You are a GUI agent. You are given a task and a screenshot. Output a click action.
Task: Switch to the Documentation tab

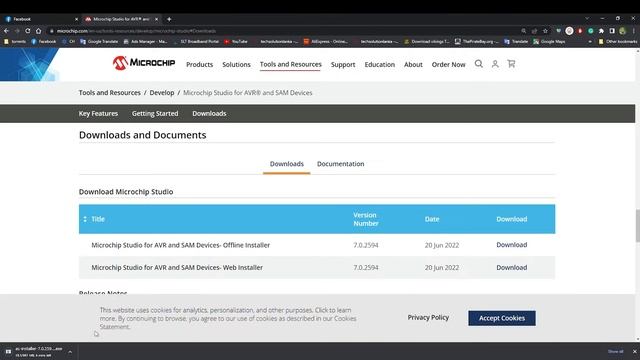pos(340,164)
